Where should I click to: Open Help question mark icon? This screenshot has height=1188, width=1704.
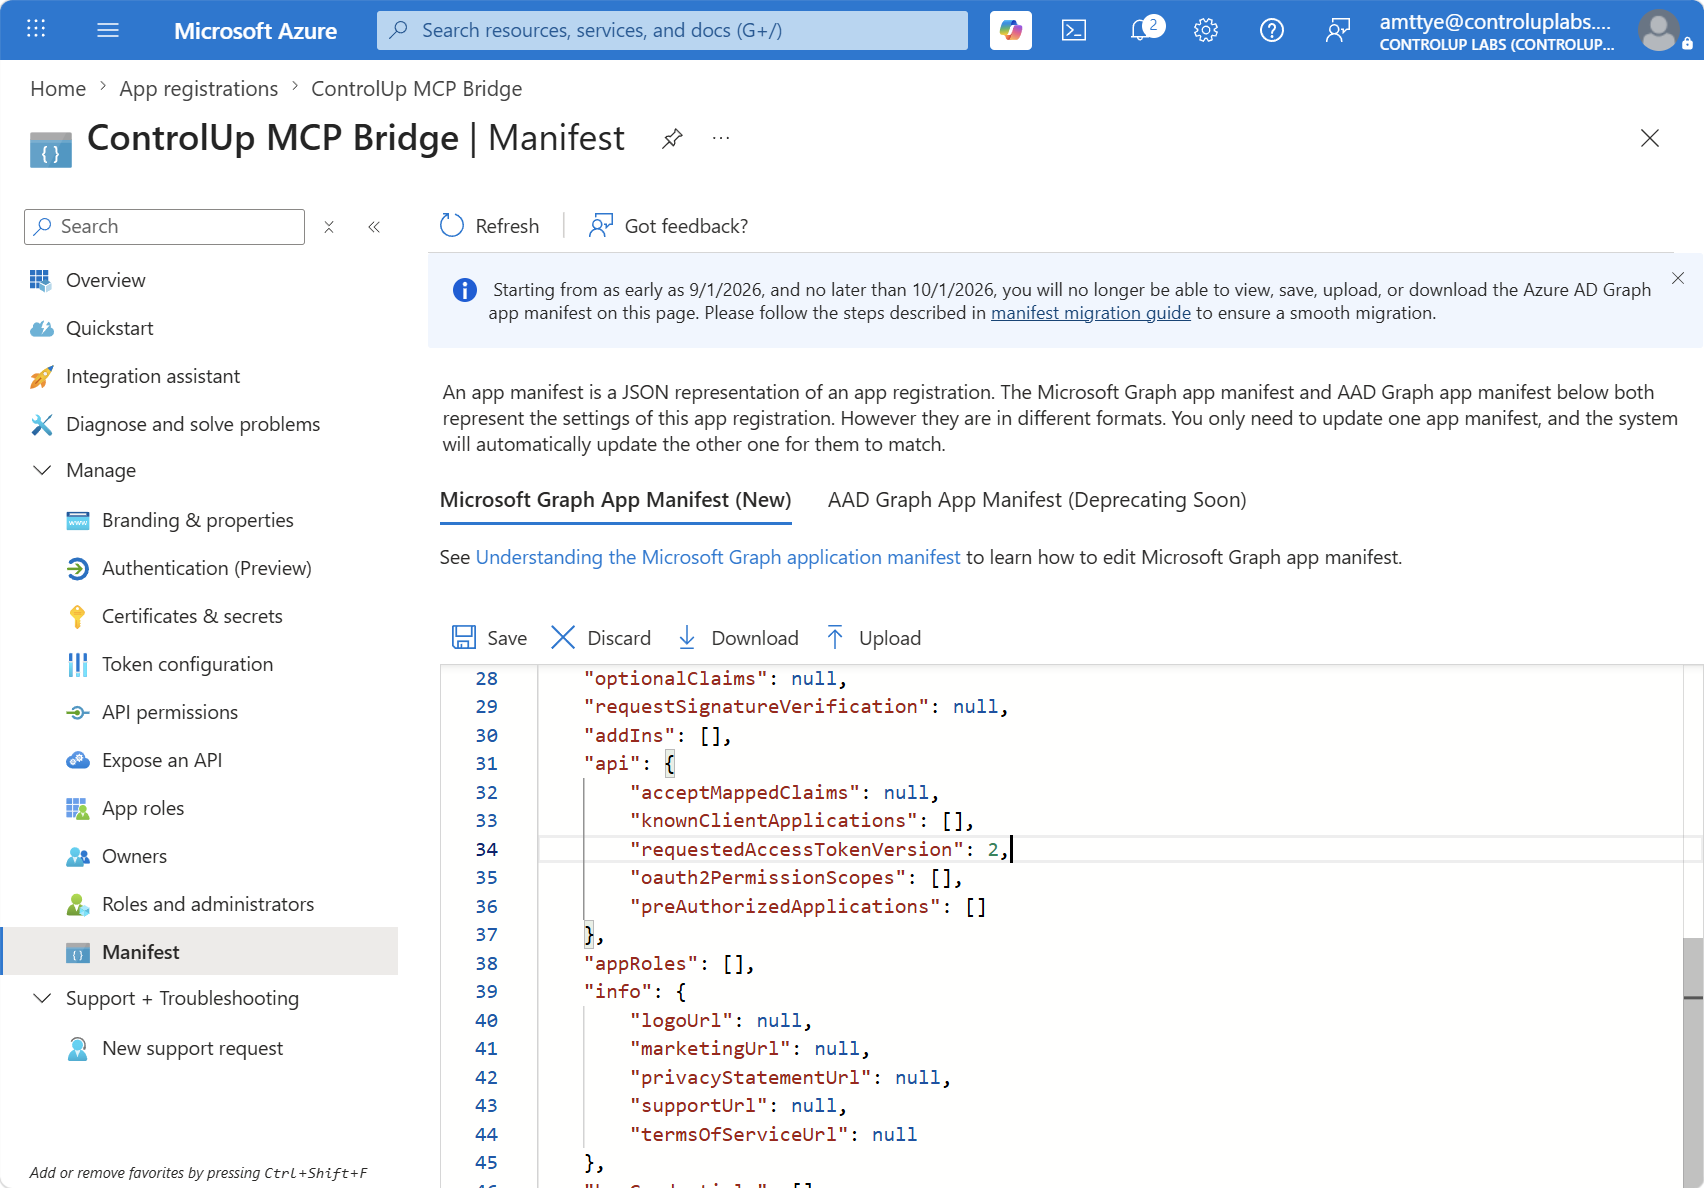click(1271, 30)
